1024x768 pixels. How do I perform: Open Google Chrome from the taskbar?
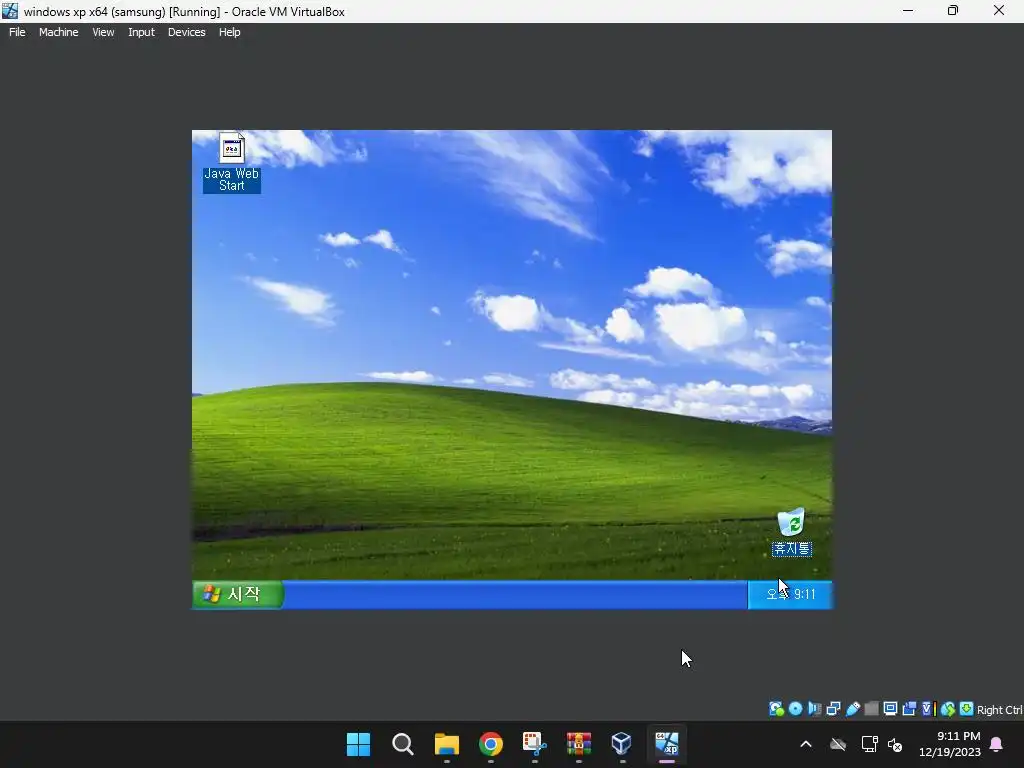pyautogui.click(x=490, y=744)
